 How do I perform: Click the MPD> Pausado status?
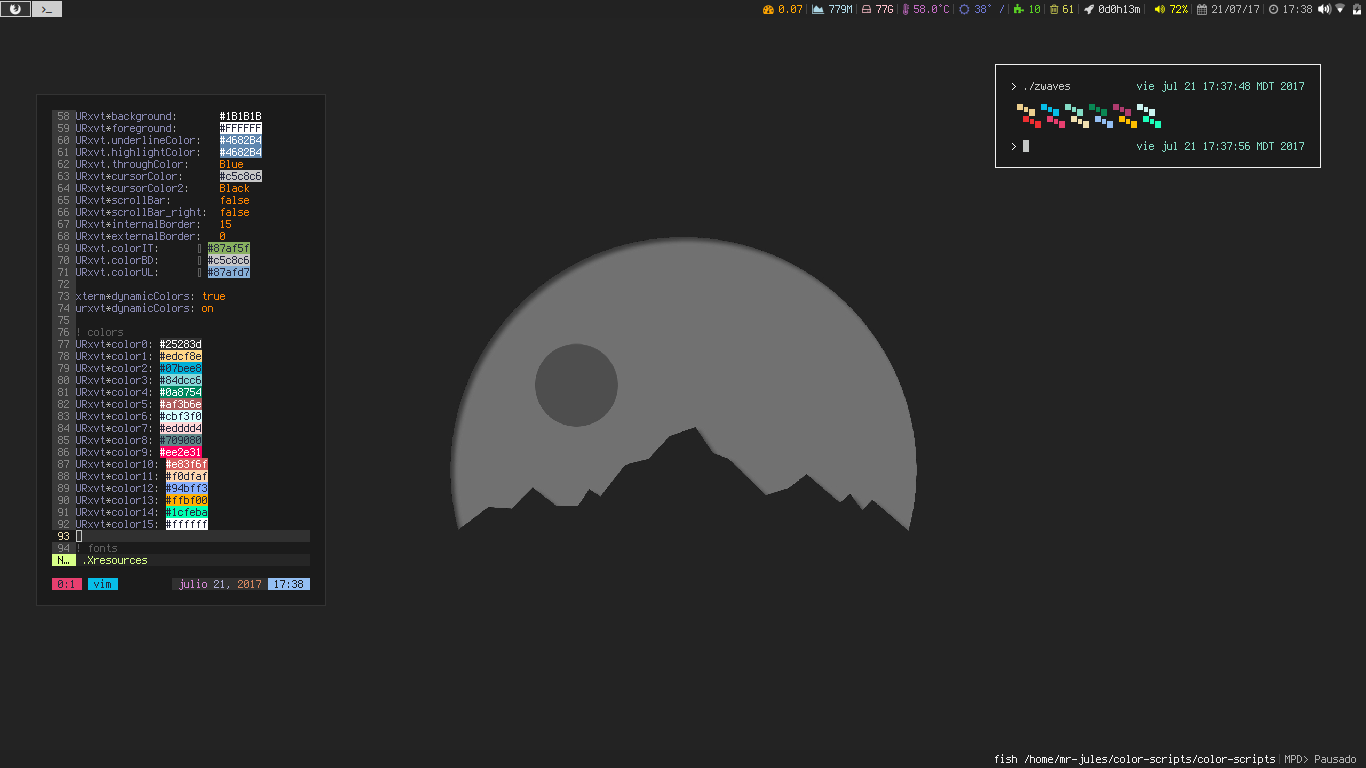(x=1320, y=760)
